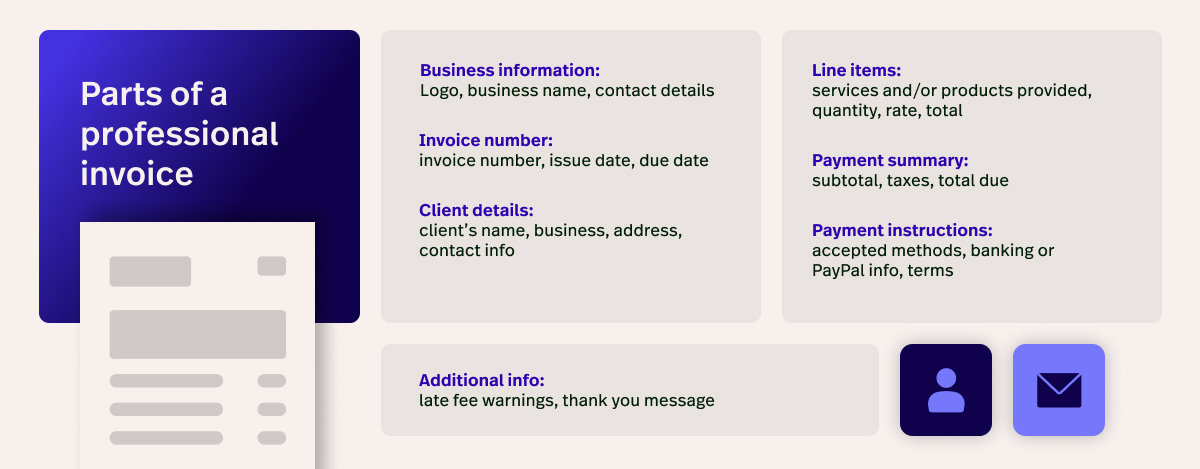Click the "Payment instructions:" heading
Screen dimensions: 1200x469
(902, 231)
